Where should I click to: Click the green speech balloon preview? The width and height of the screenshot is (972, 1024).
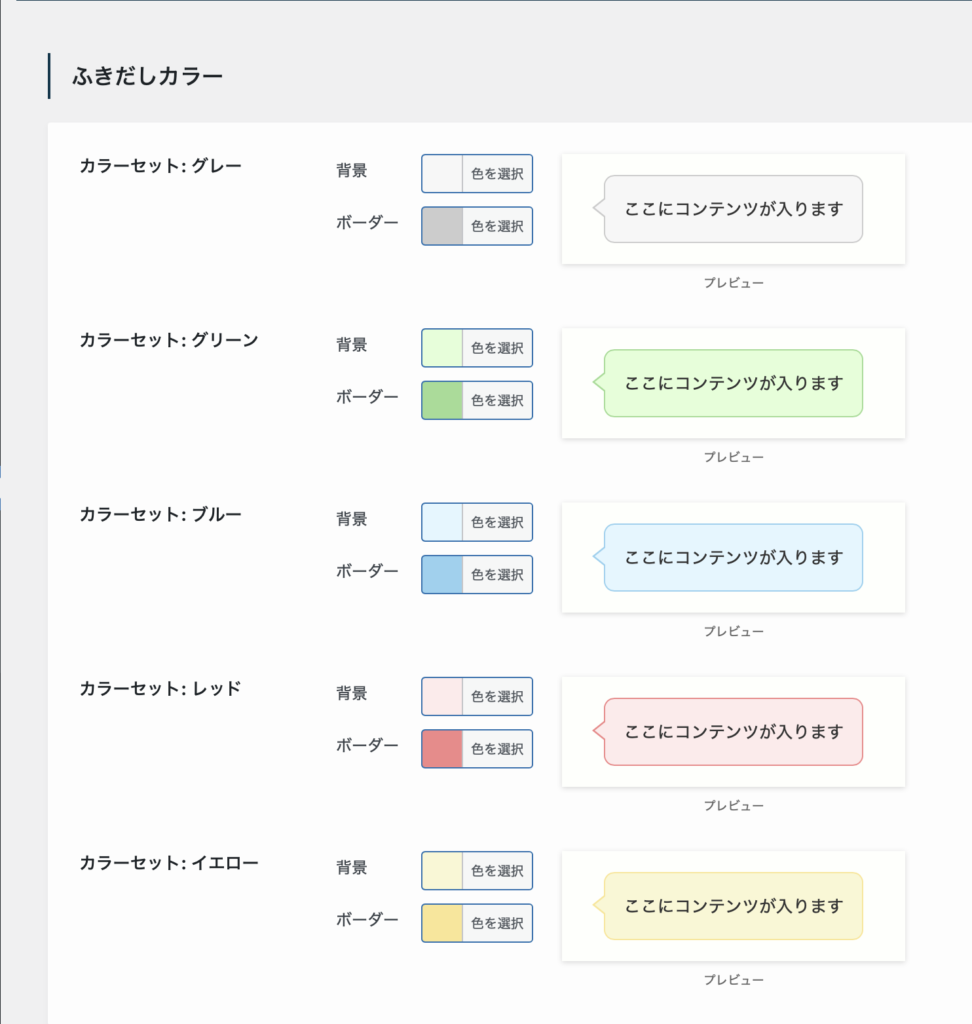(733, 383)
